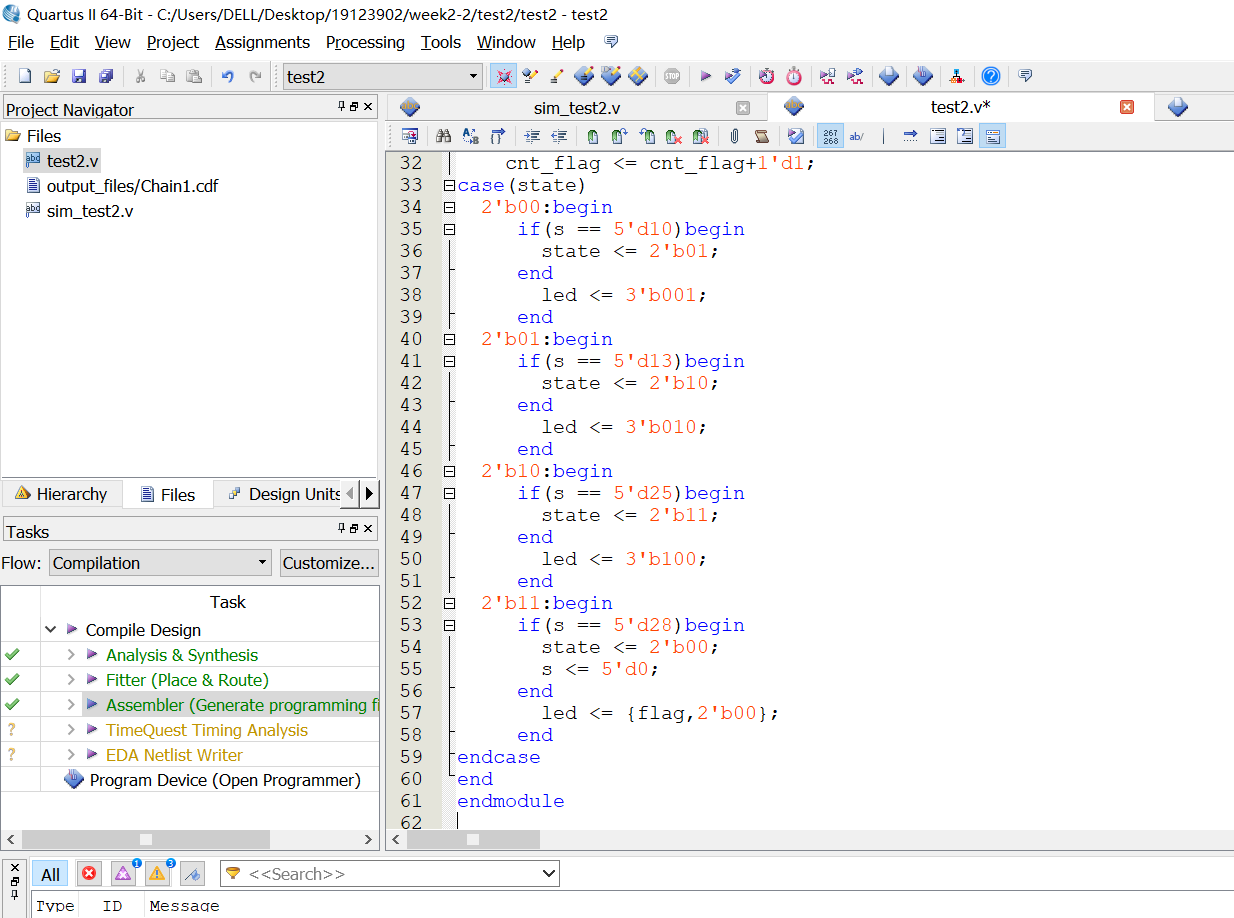Click the arrow to show more navigator tabs
This screenshot has height=918, width=1234.
click(370, 493)
